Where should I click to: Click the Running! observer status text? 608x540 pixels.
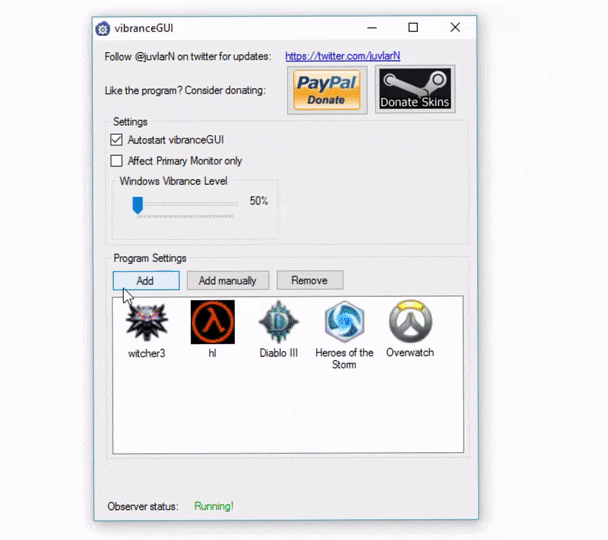(214, 506)
